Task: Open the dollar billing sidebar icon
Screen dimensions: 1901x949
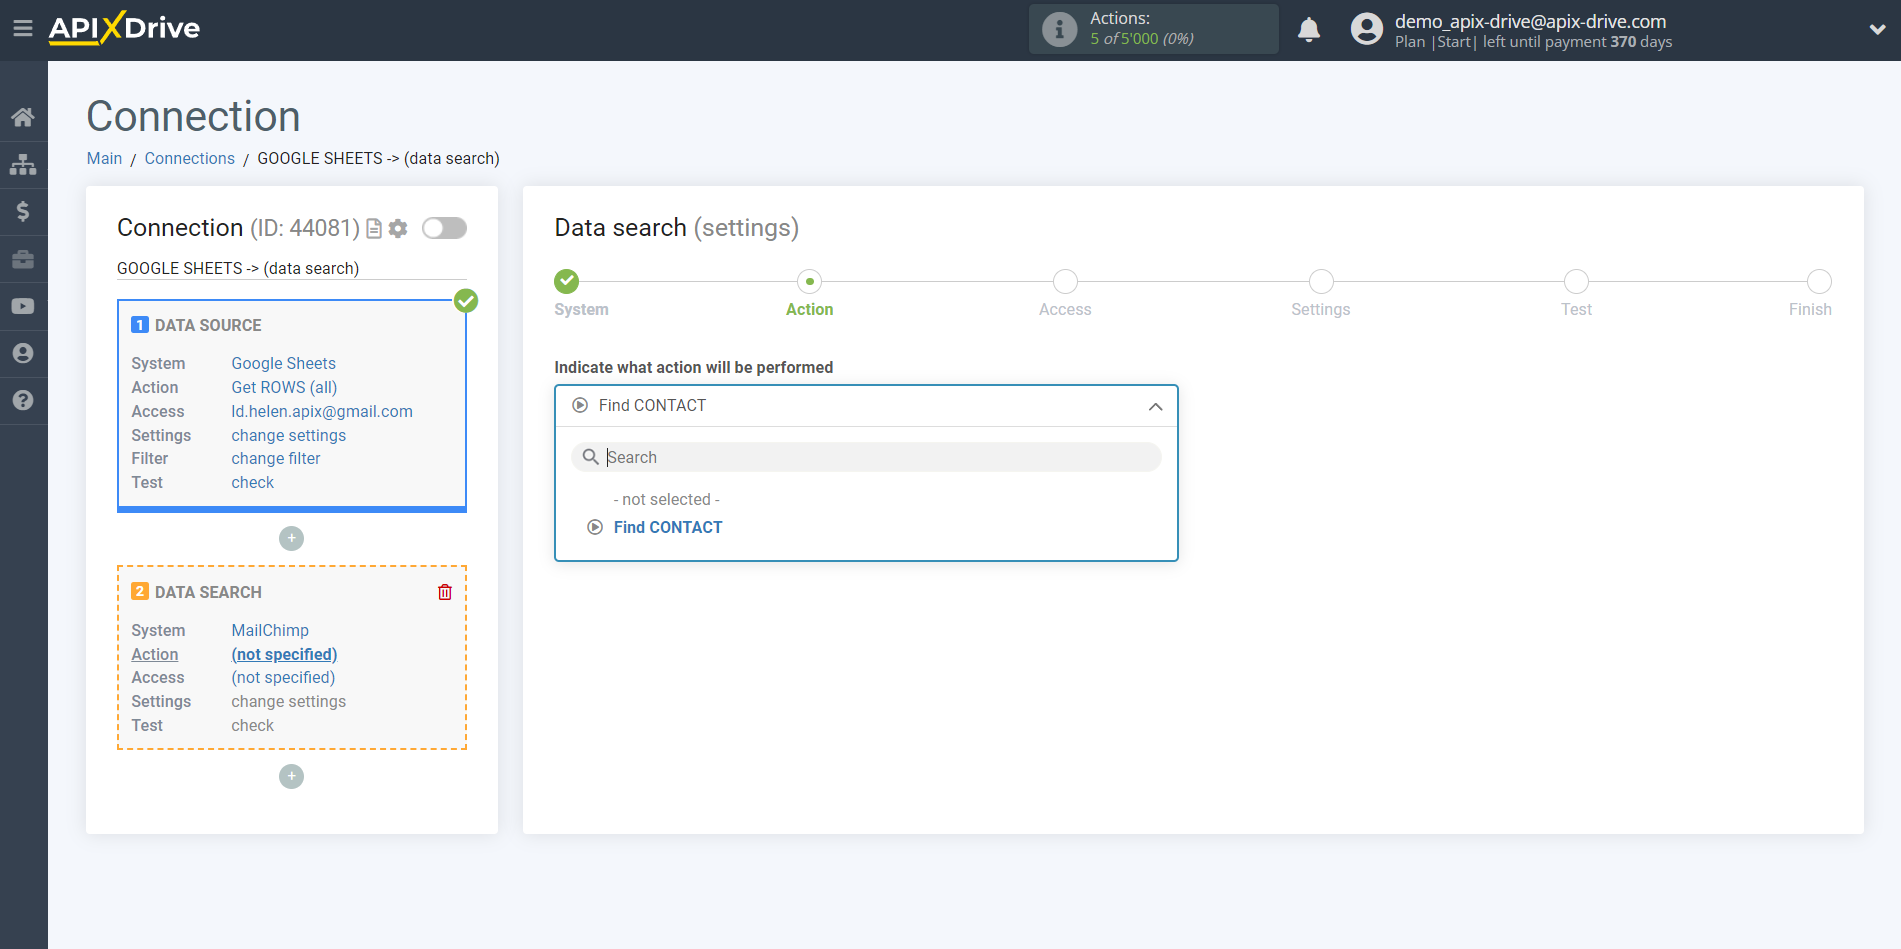Action: [23, 211]
